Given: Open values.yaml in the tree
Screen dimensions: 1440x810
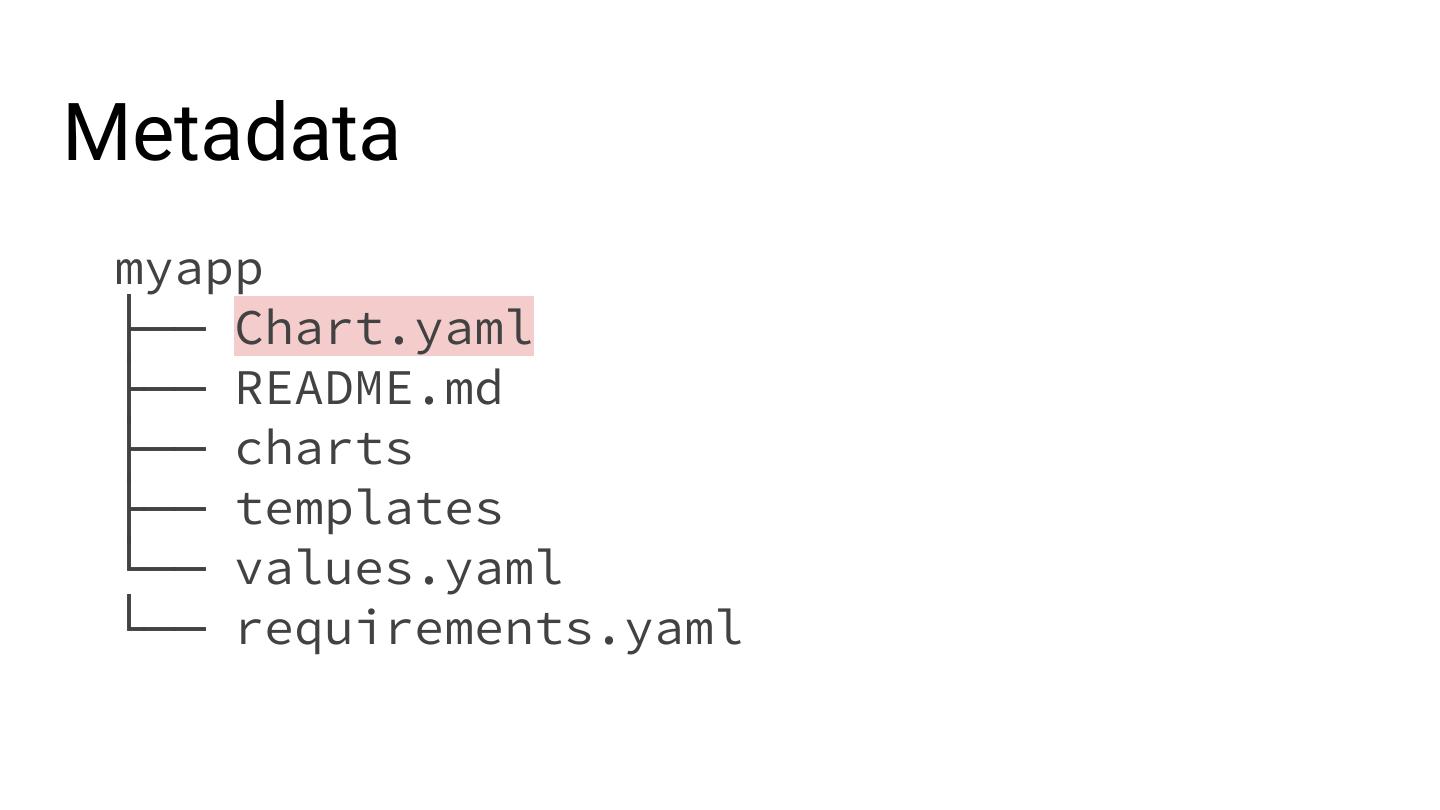Looking at the screenshot, I should coord(398,569).
